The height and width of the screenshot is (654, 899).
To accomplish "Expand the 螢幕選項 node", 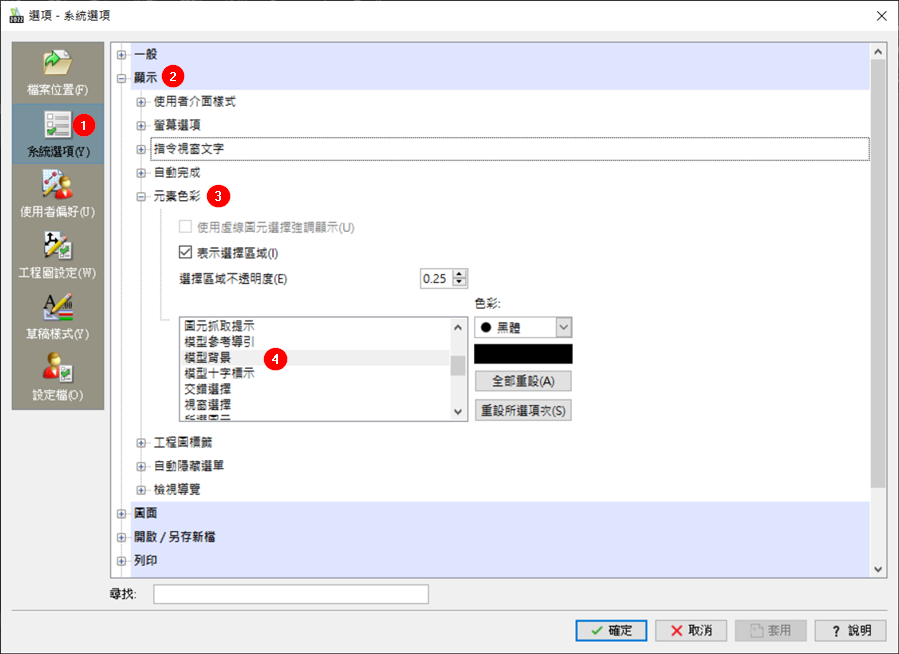I will click(141, 126).
